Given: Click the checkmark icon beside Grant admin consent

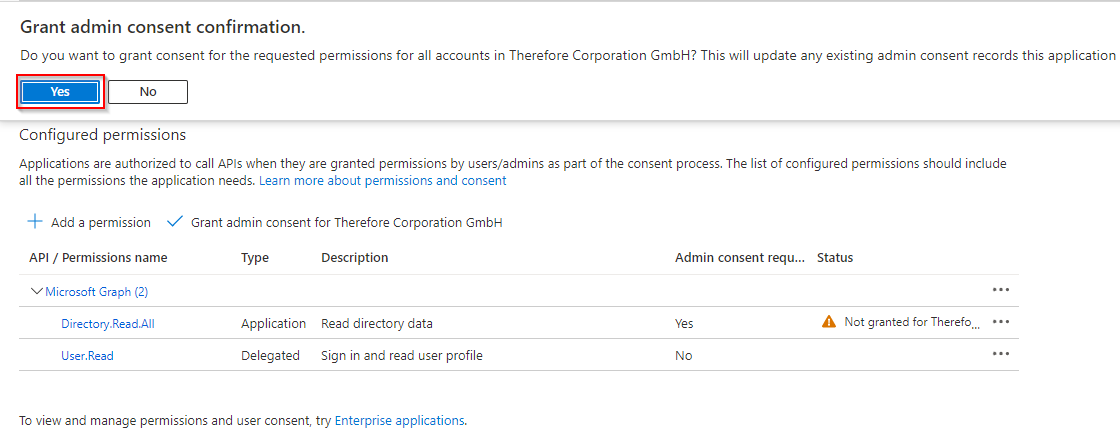Looking at the screenshot, I should click(174, 222).
